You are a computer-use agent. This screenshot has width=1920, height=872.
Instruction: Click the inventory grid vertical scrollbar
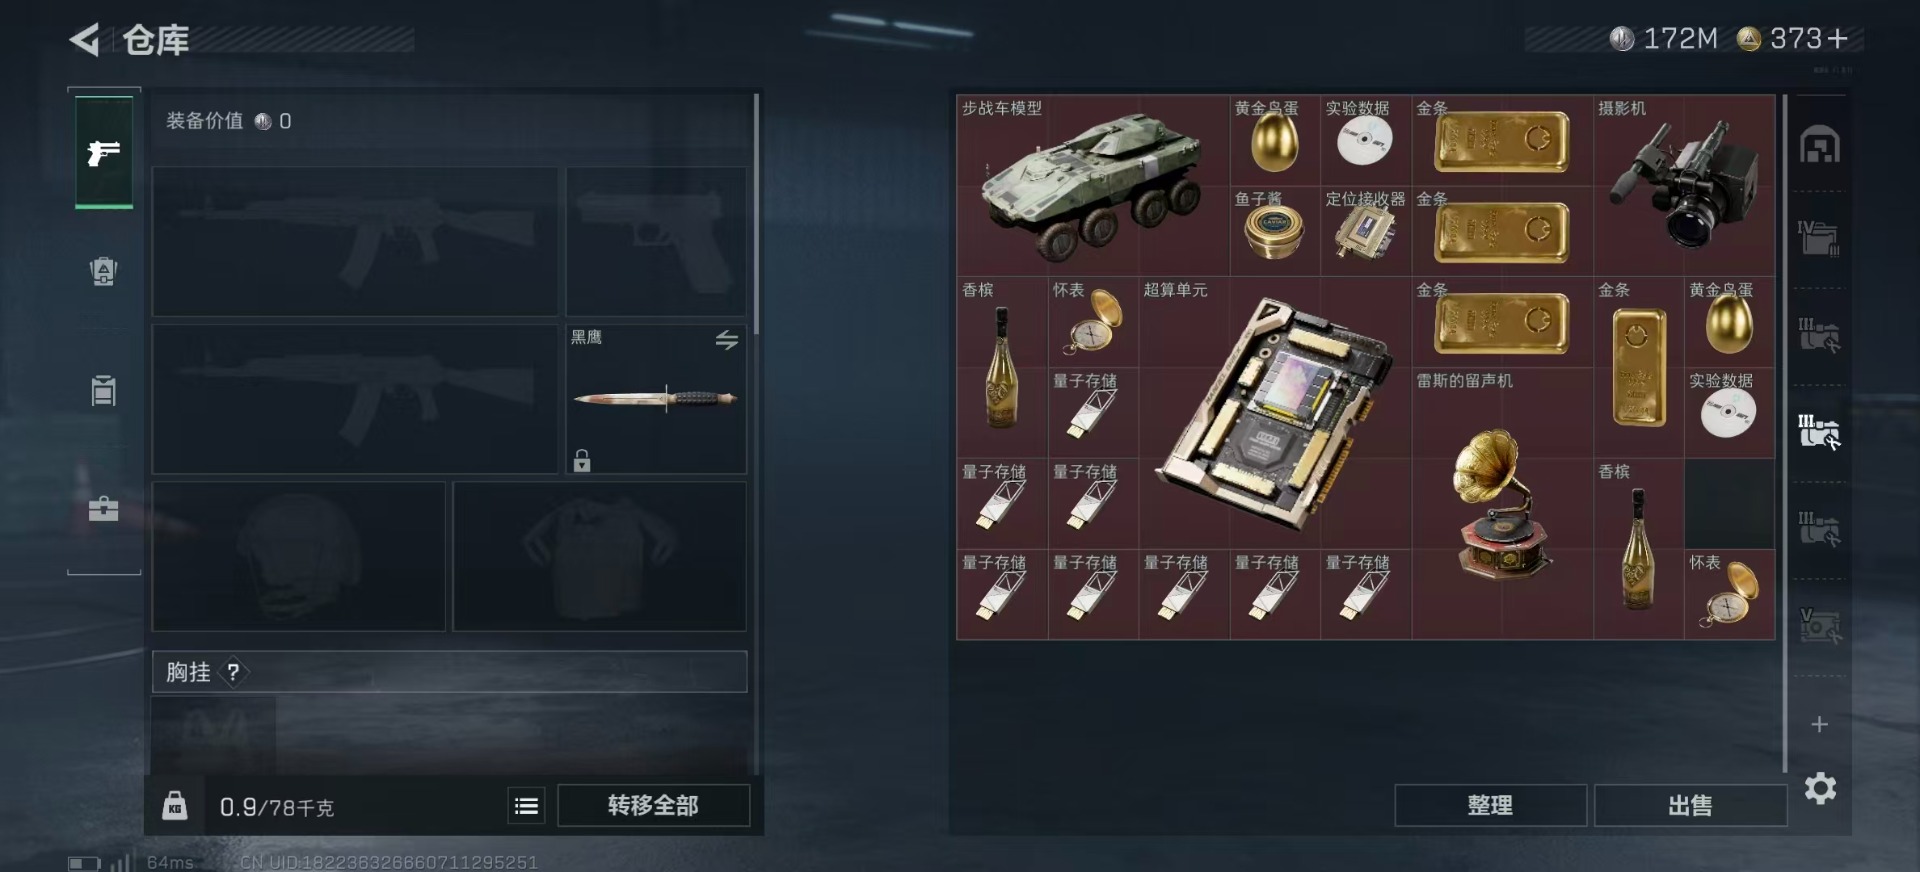[1784, 433]
